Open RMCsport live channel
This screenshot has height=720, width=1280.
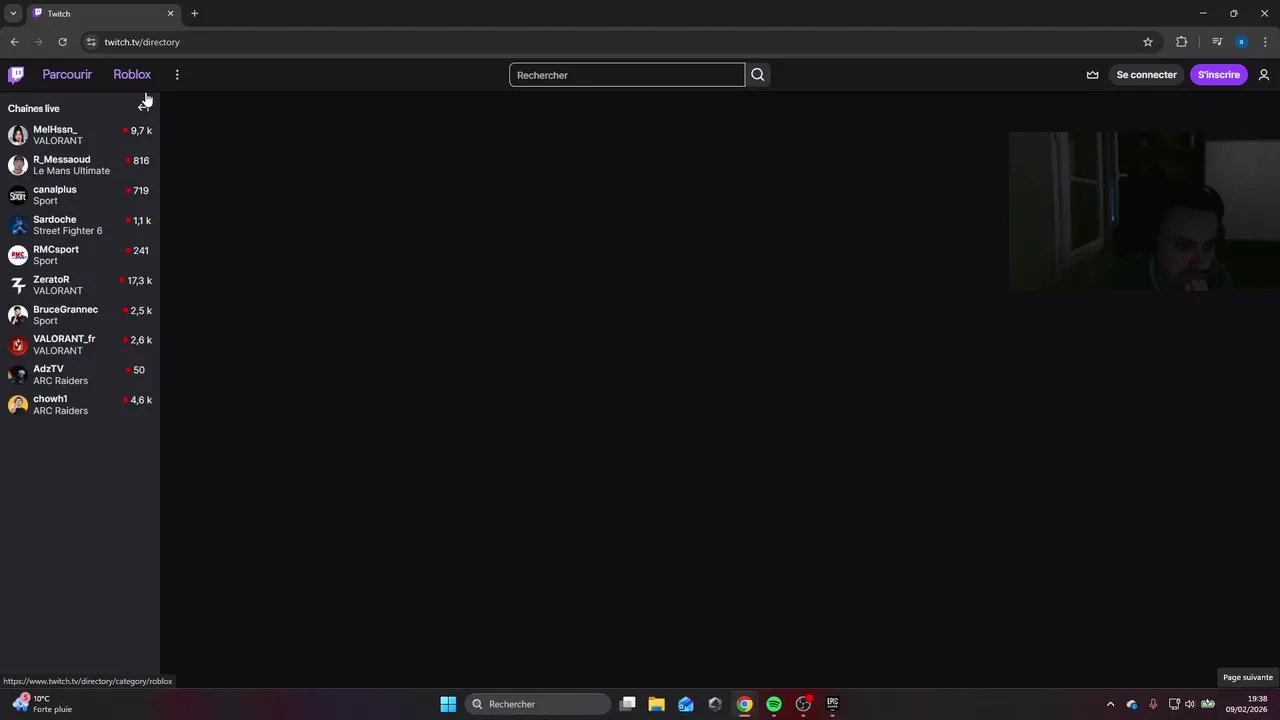(x=80, y=255)
